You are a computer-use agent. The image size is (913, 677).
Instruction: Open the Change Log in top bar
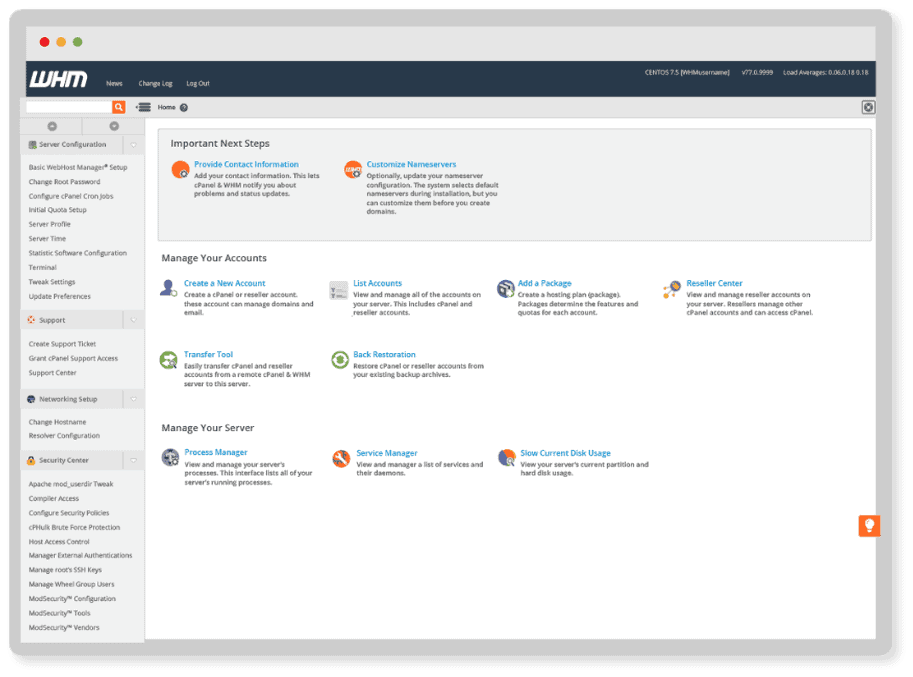tap(155, 84)
